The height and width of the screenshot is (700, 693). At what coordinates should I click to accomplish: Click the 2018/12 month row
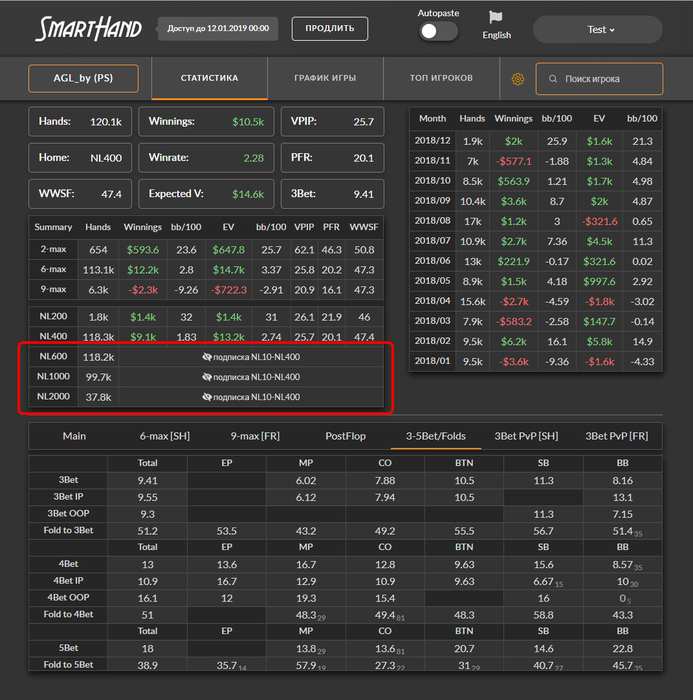[x=536, y=141]
